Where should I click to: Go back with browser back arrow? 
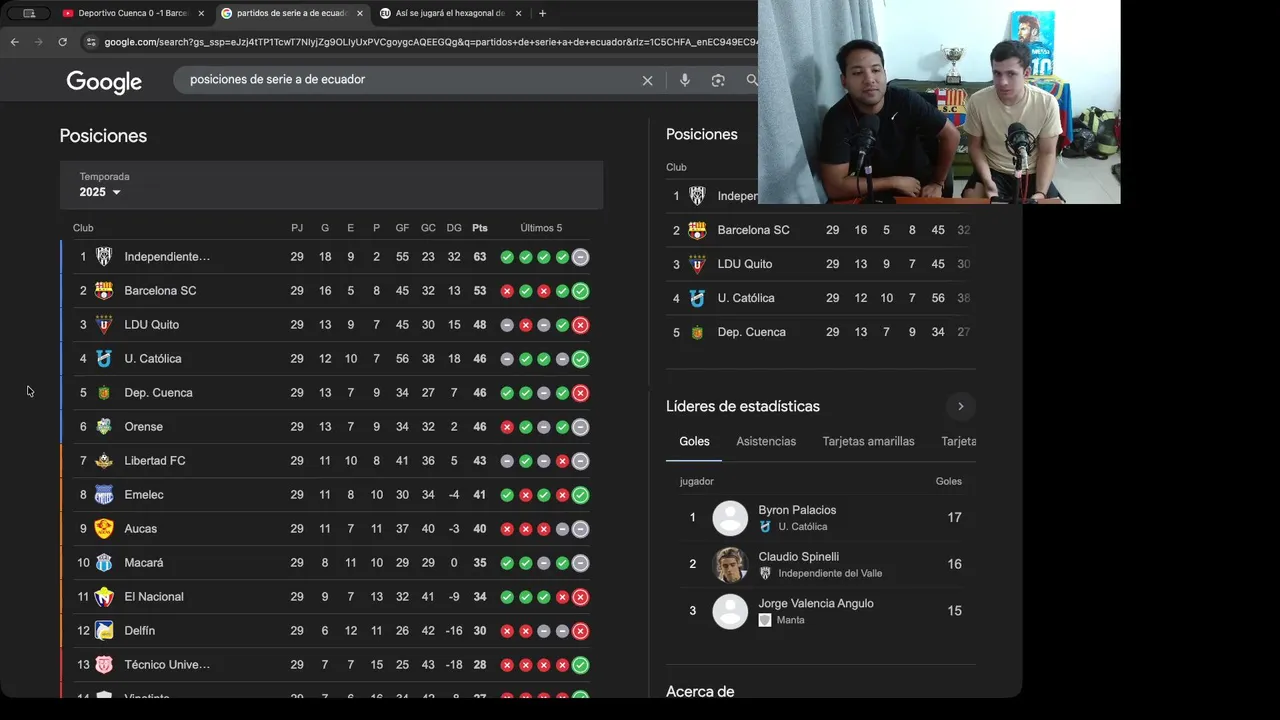coord(15,42)
